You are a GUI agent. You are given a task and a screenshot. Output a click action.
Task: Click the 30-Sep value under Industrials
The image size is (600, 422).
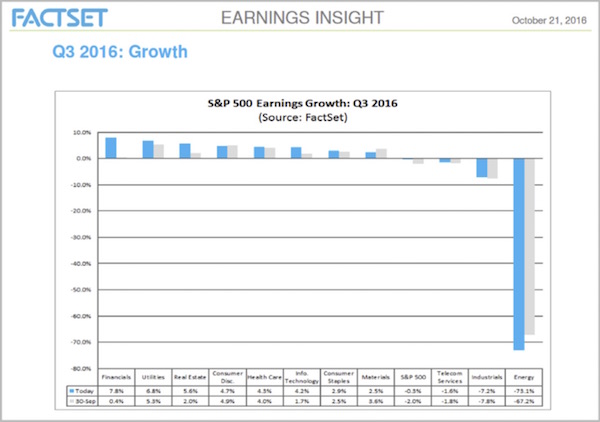[487, 401]
